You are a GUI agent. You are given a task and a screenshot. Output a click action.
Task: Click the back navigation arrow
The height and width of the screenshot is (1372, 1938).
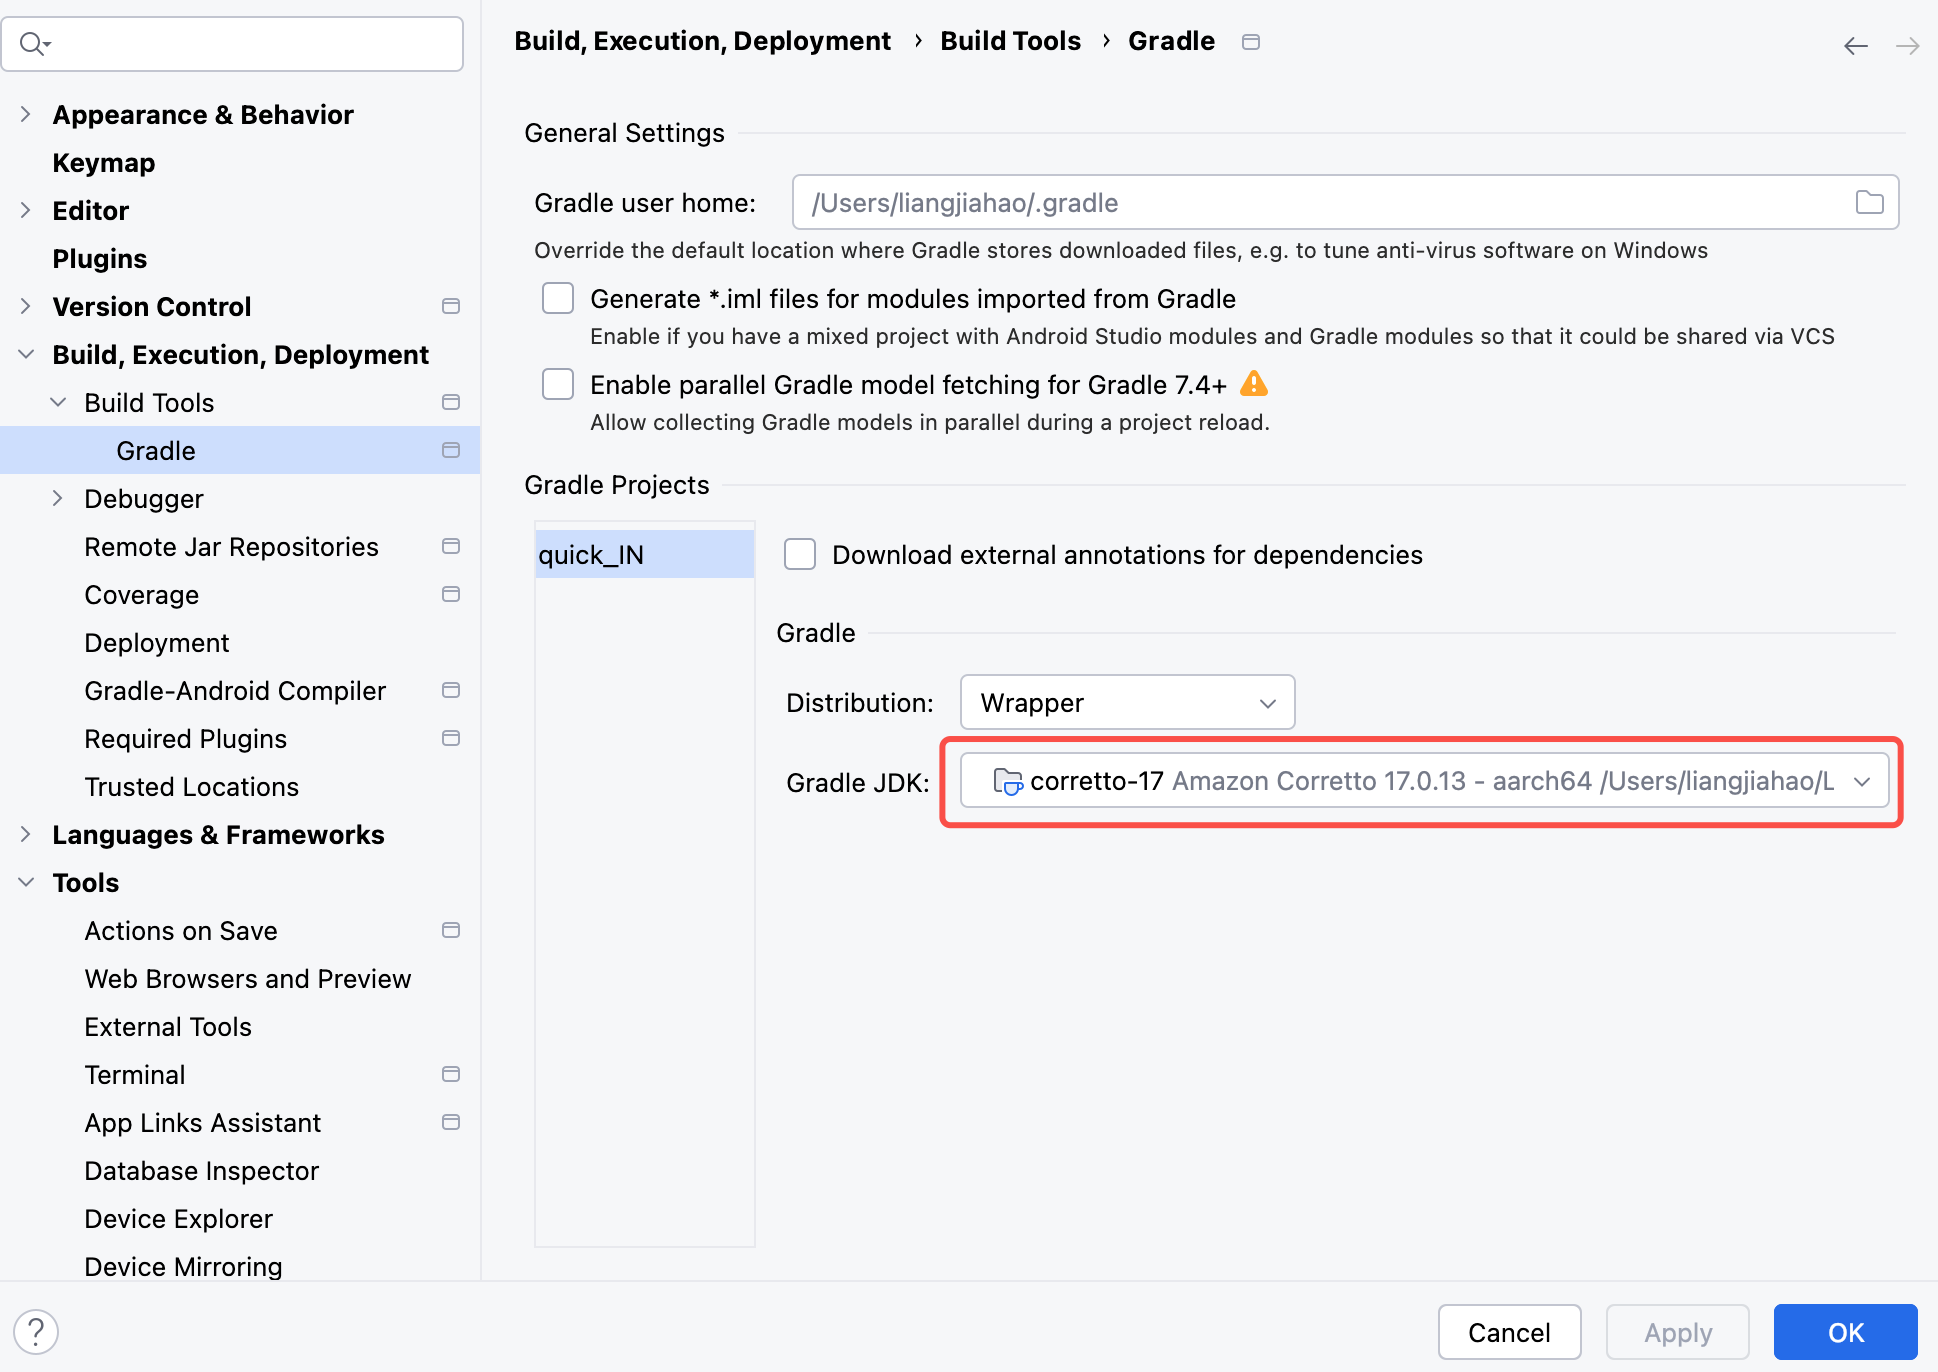[x=1855, y=46]
